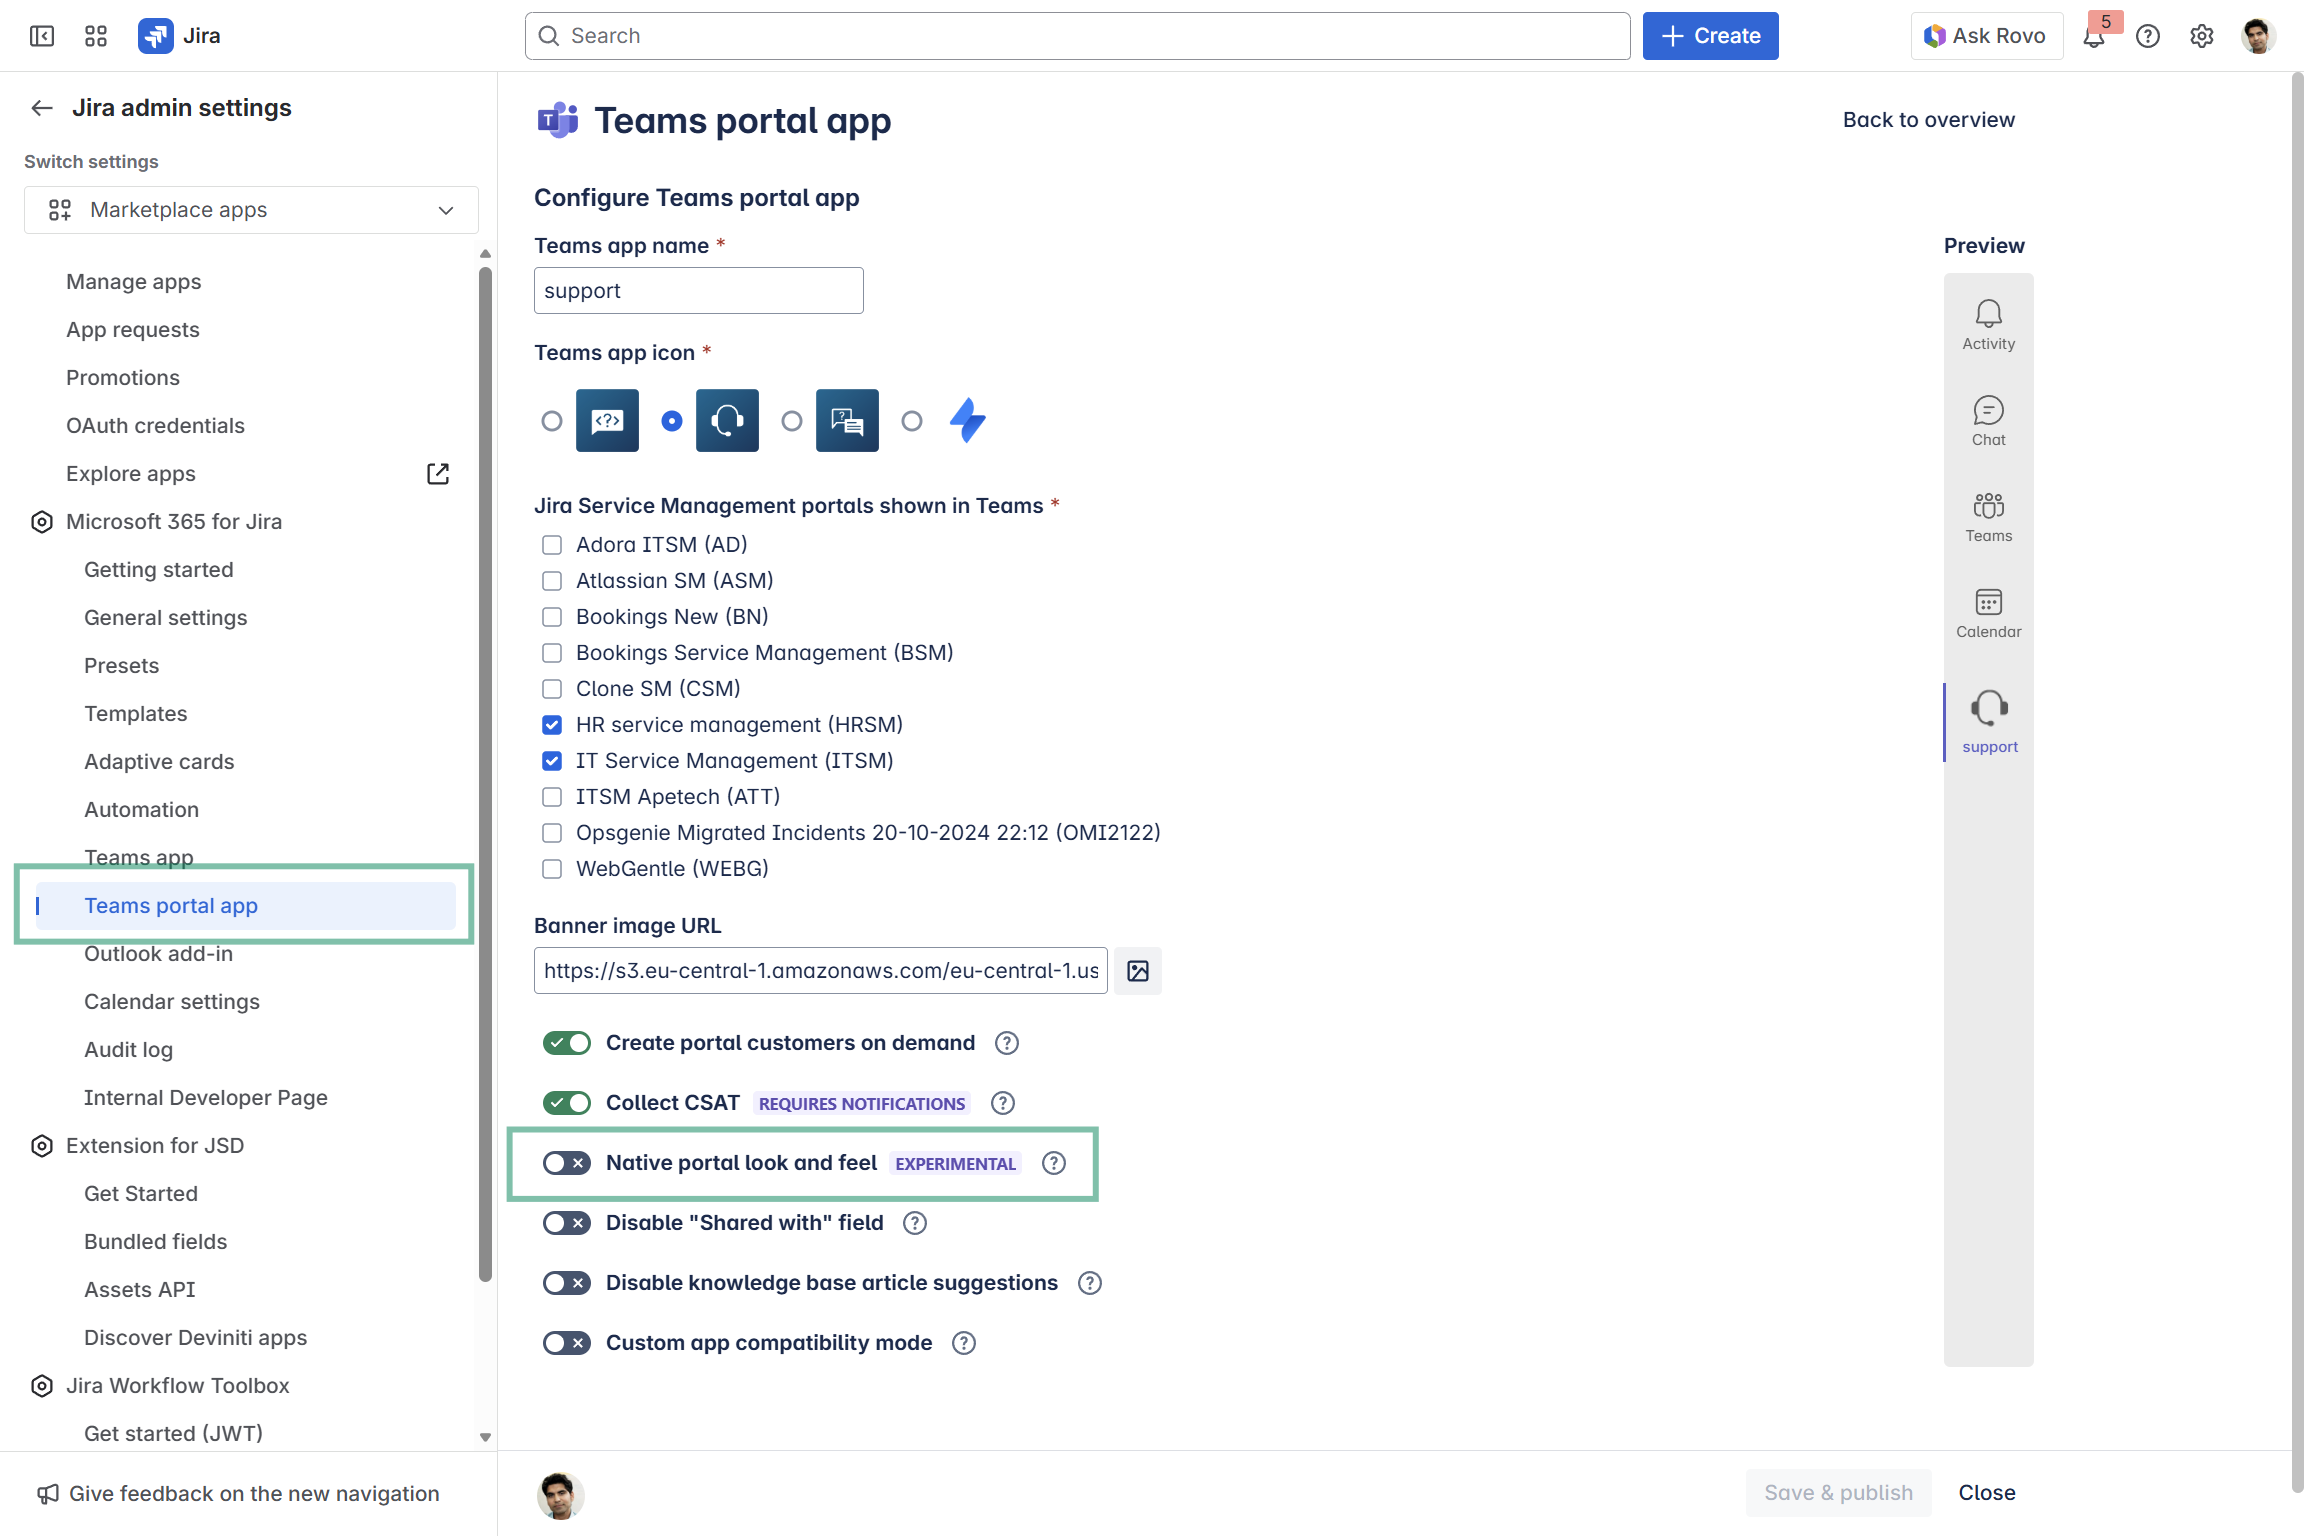Image resolution: width=2304 pixels, height=1536 pixels.
Task: Click help icon next to Collect CSAT
Action: [1002, 1103]
